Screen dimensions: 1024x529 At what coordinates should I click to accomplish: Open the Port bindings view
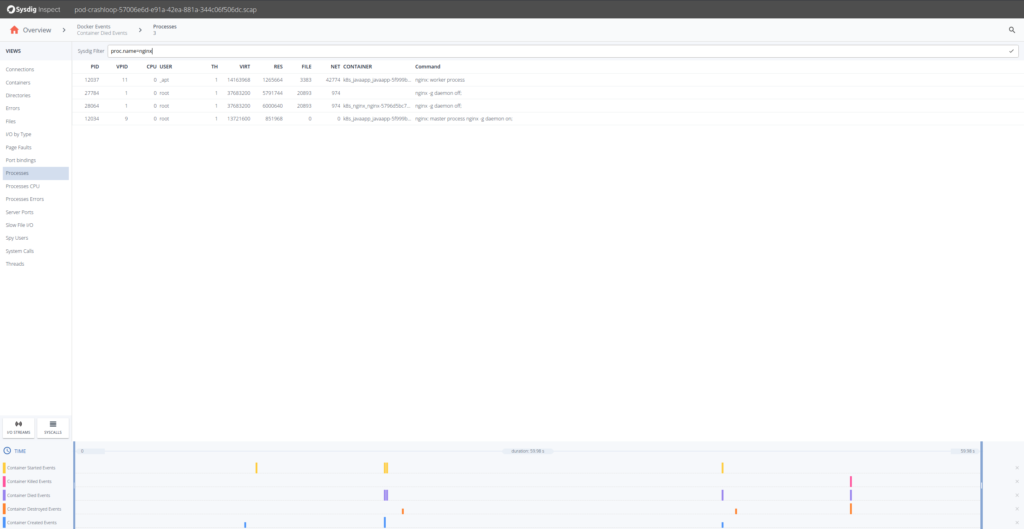[20, 160]
